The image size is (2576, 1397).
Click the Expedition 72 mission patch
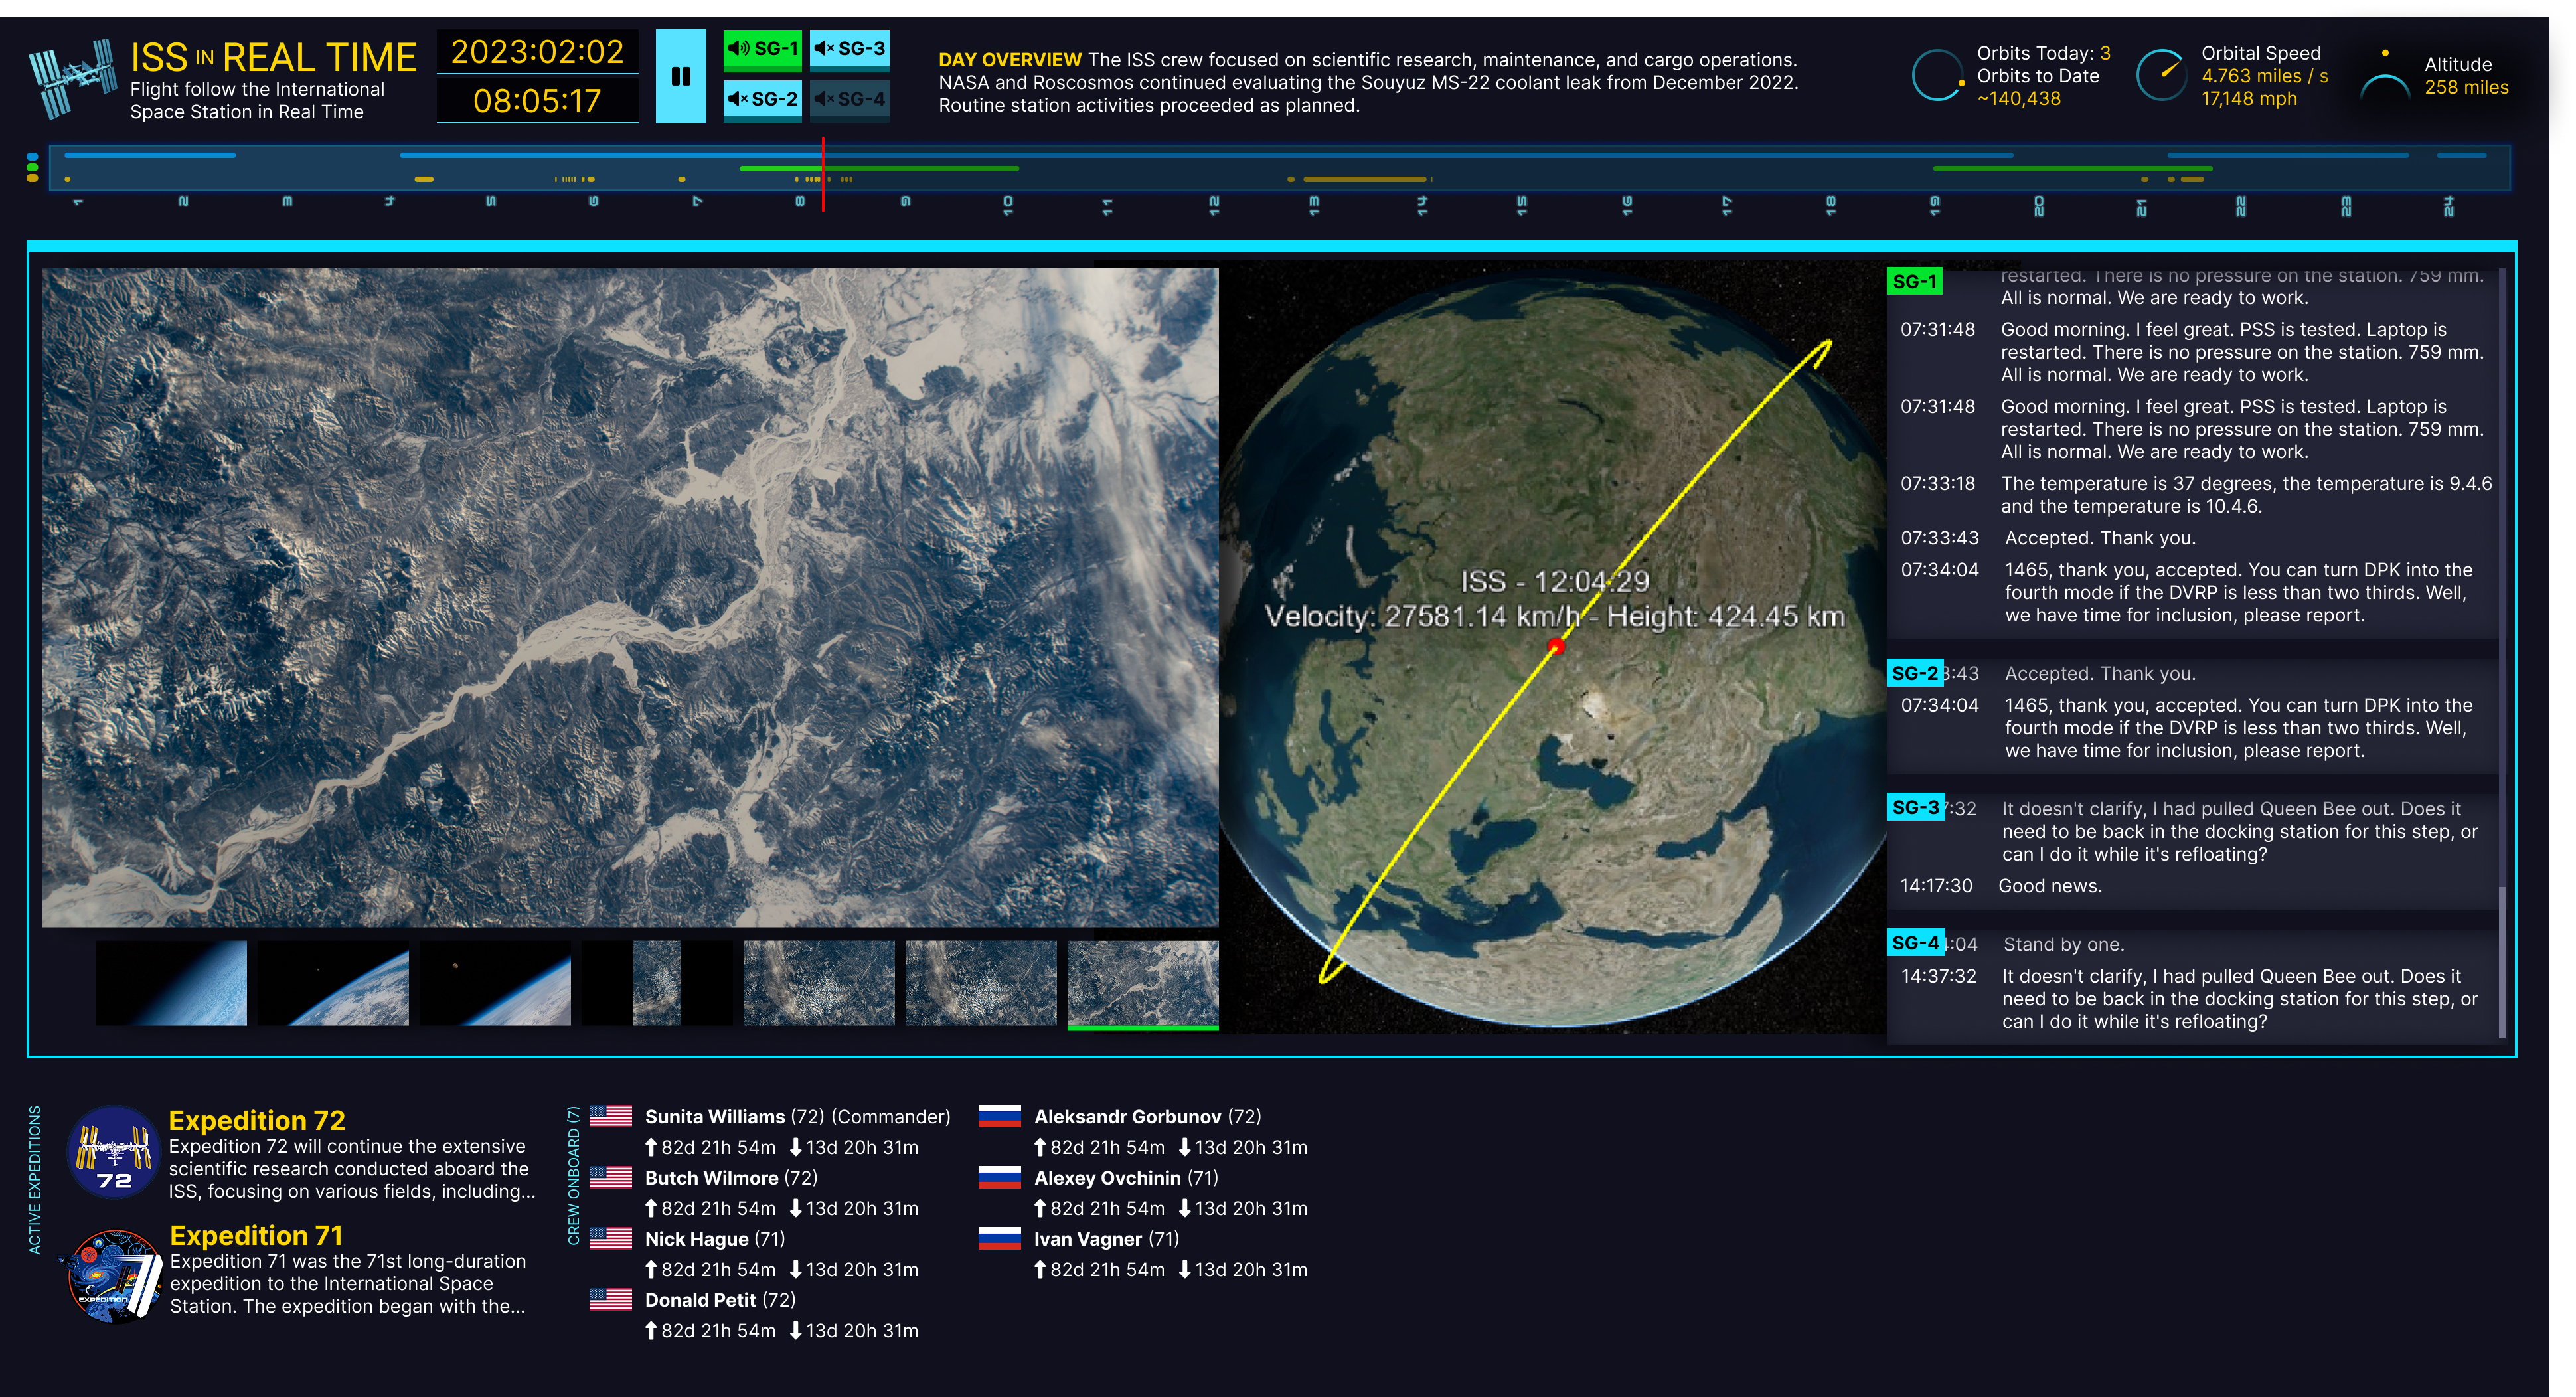(x=114, y=1152)
